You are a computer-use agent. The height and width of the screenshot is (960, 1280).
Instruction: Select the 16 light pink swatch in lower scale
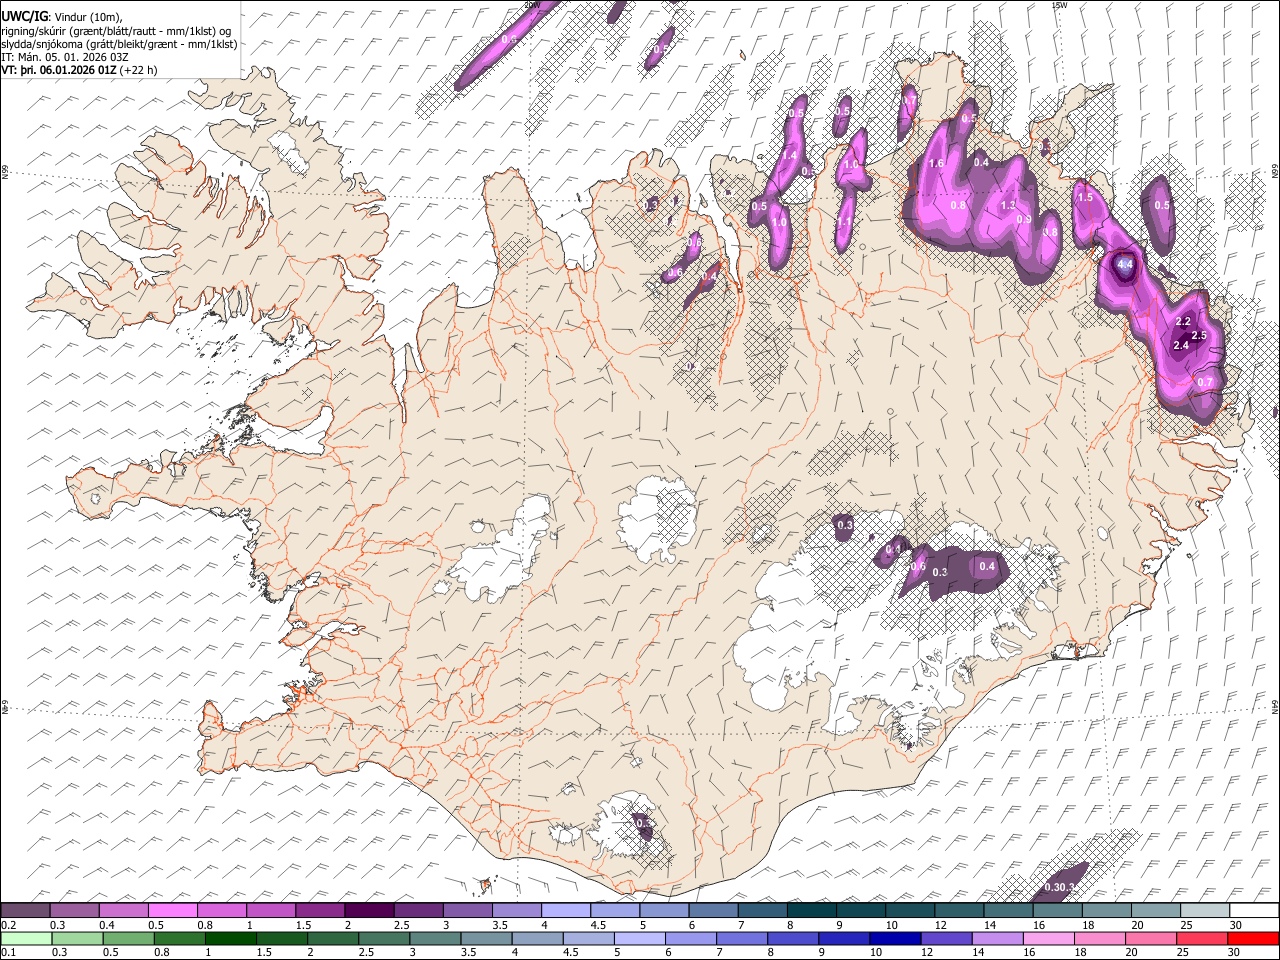[1048, 938]
